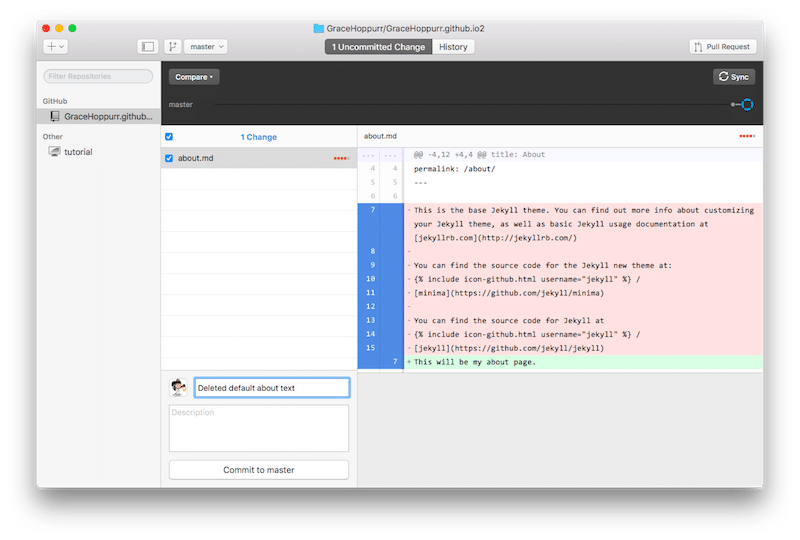The image size is (800, 540).
Task: Click the GraceHoppurr.github.io2 repository icon in the sidebar
Action: (x=55, y=116)
